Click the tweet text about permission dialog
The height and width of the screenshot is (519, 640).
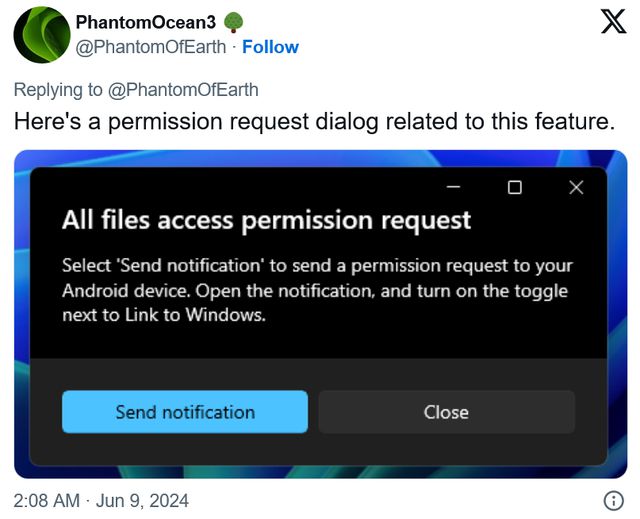(313, 122)
